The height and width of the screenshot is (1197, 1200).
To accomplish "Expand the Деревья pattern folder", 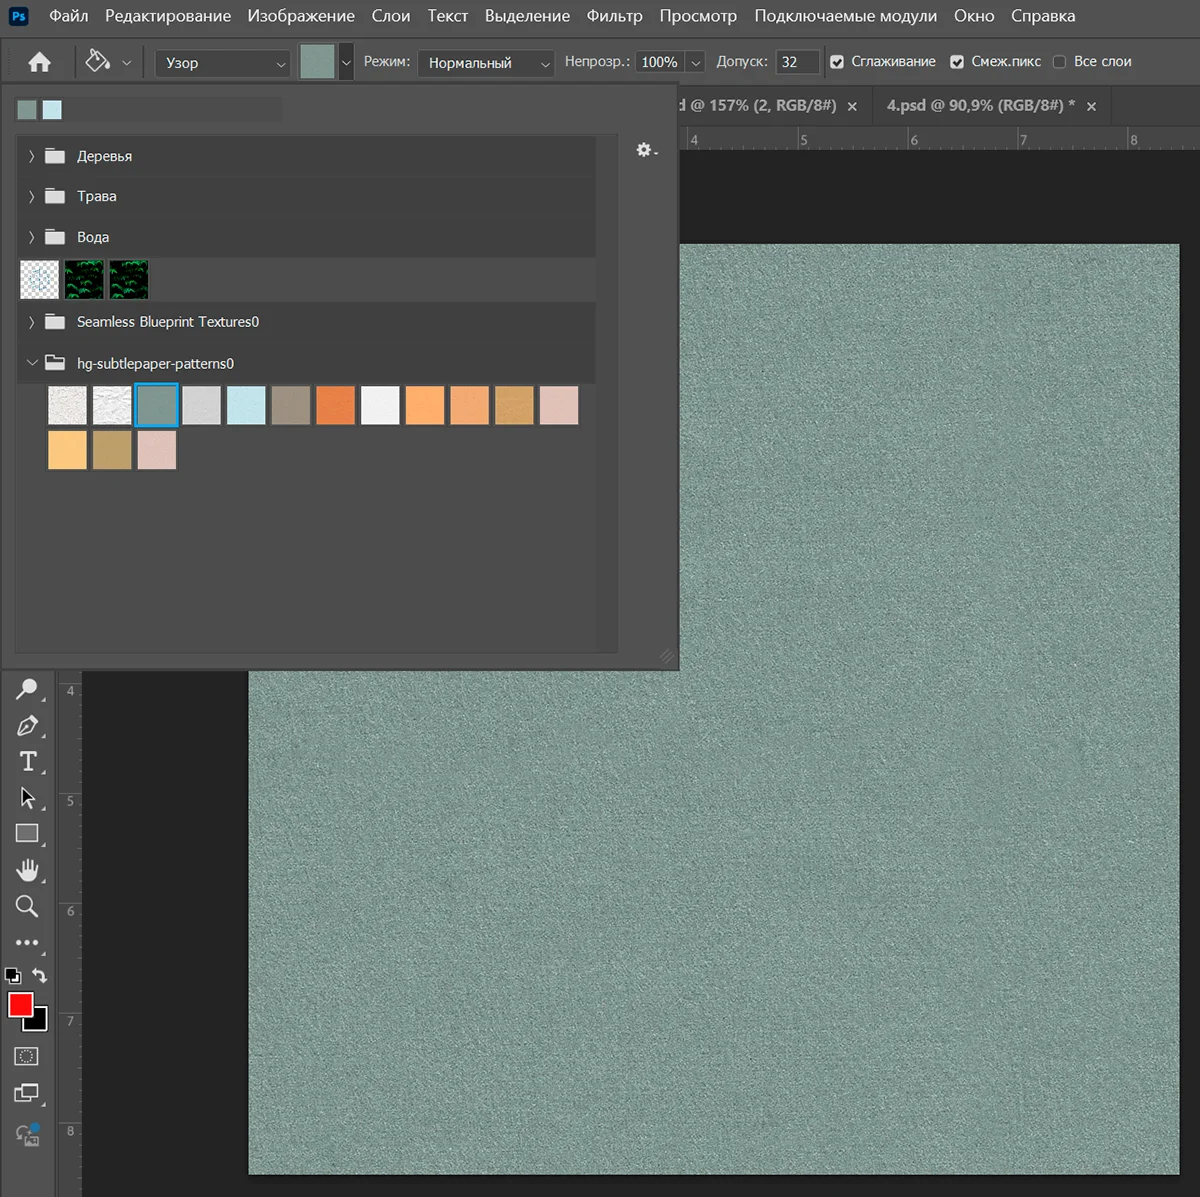I will [32, 156].
